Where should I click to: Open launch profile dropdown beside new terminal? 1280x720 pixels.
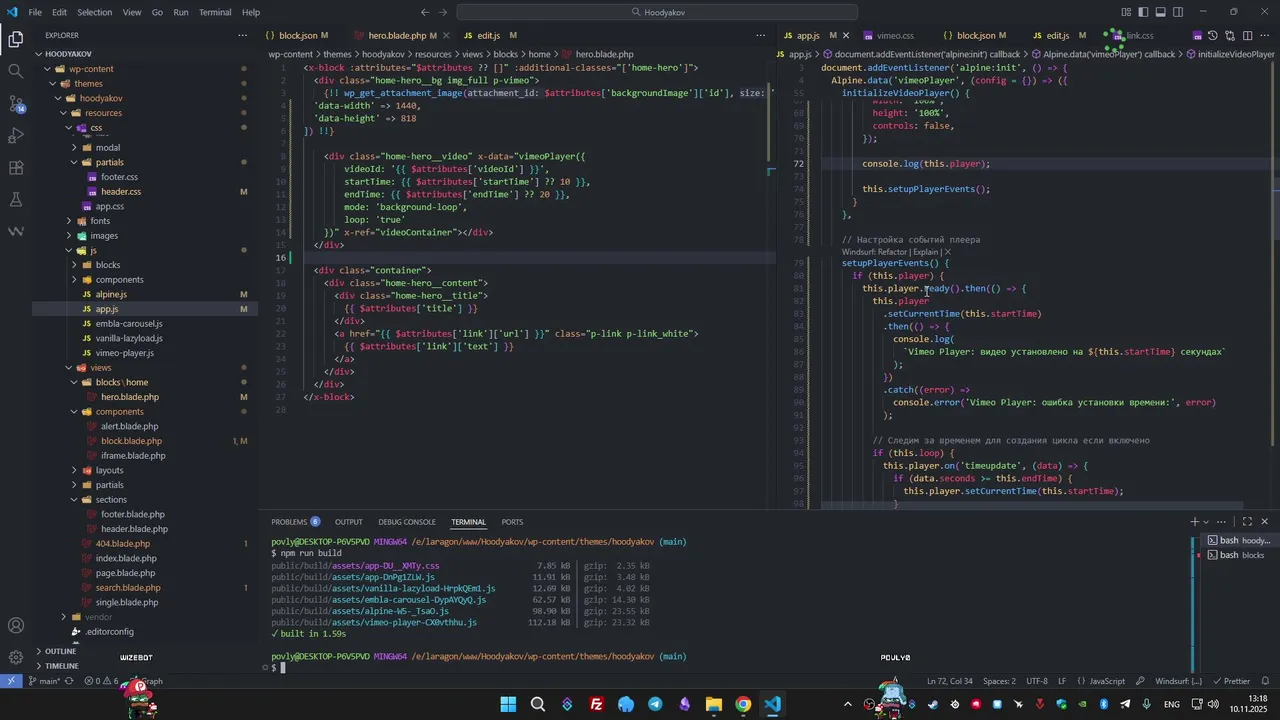[1206, 522]
